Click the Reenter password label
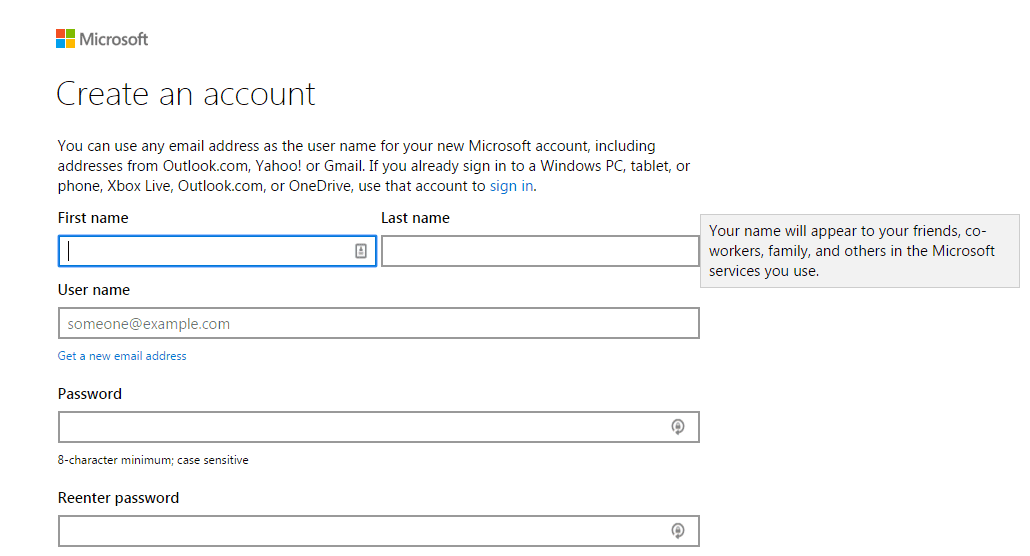Image resolution: width=1030 pixels, height=556 pixels. click(x=118, y=498)
